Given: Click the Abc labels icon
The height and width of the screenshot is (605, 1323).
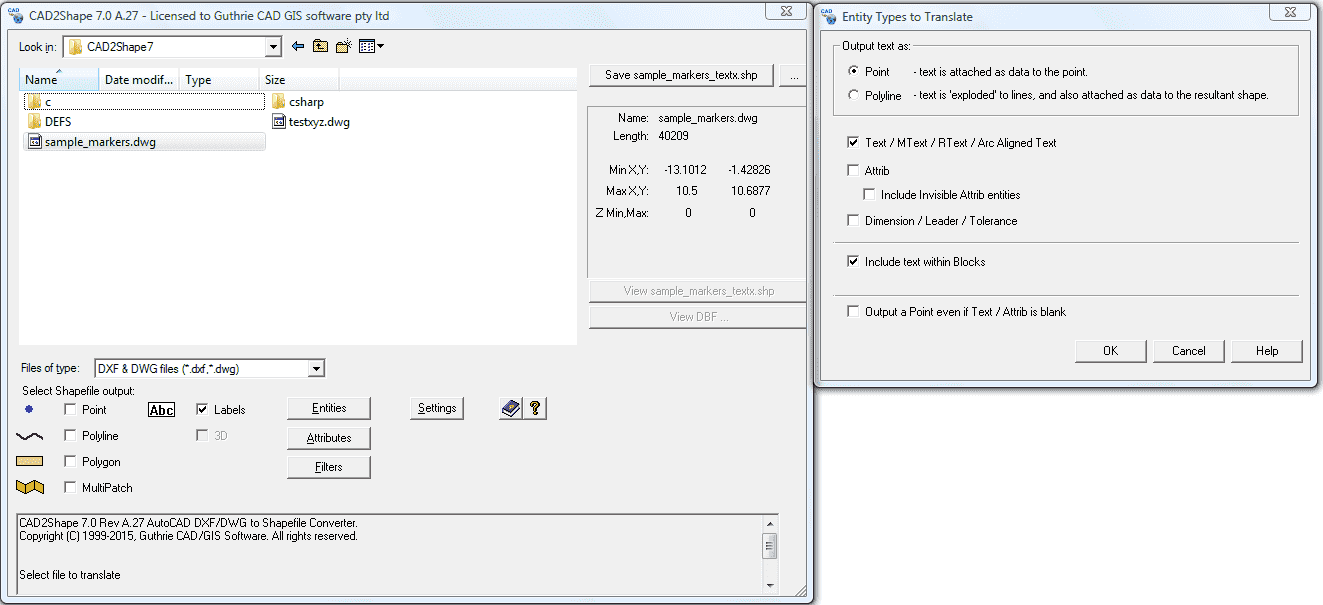Looking at the screenshot, I should [161, 410].
